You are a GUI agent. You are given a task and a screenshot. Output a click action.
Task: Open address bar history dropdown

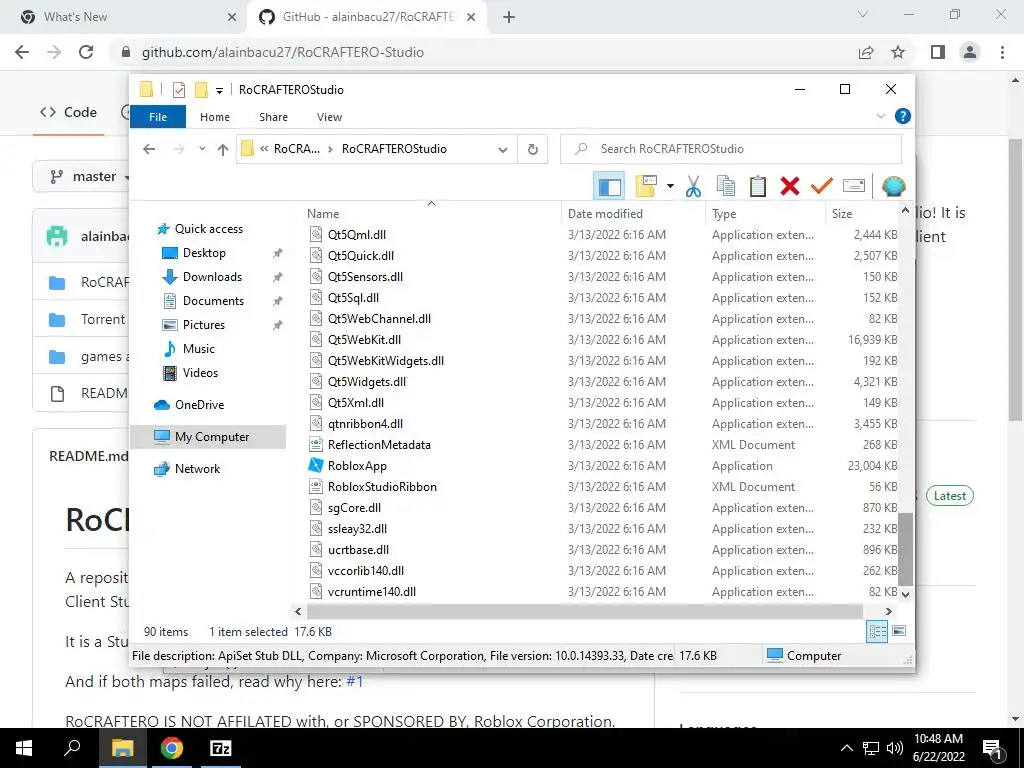coord(502,150)
